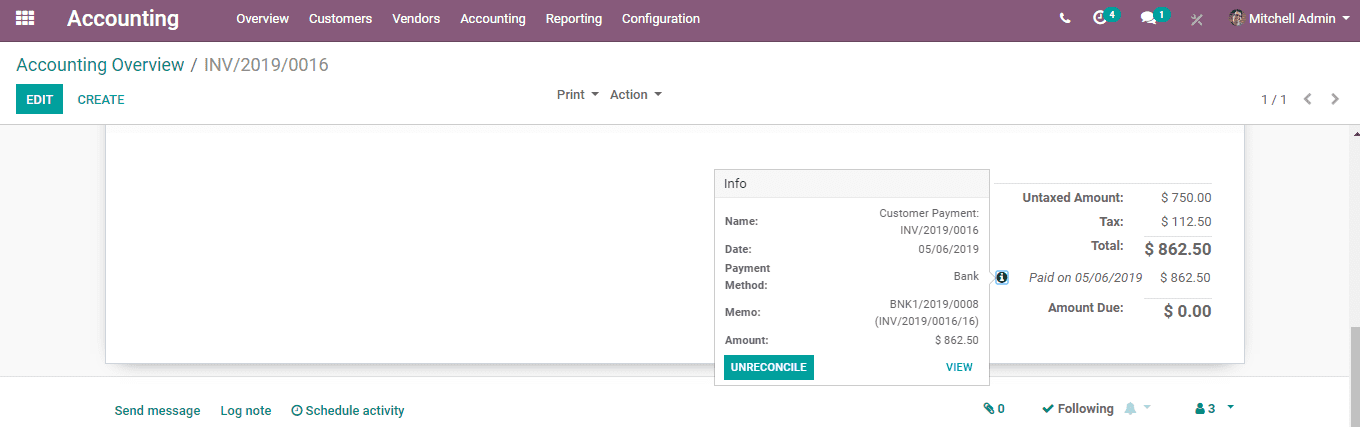Viewport: 1360px width, 427px height.
Task: Toggle the Following subscription
Action: (1077, 409)
